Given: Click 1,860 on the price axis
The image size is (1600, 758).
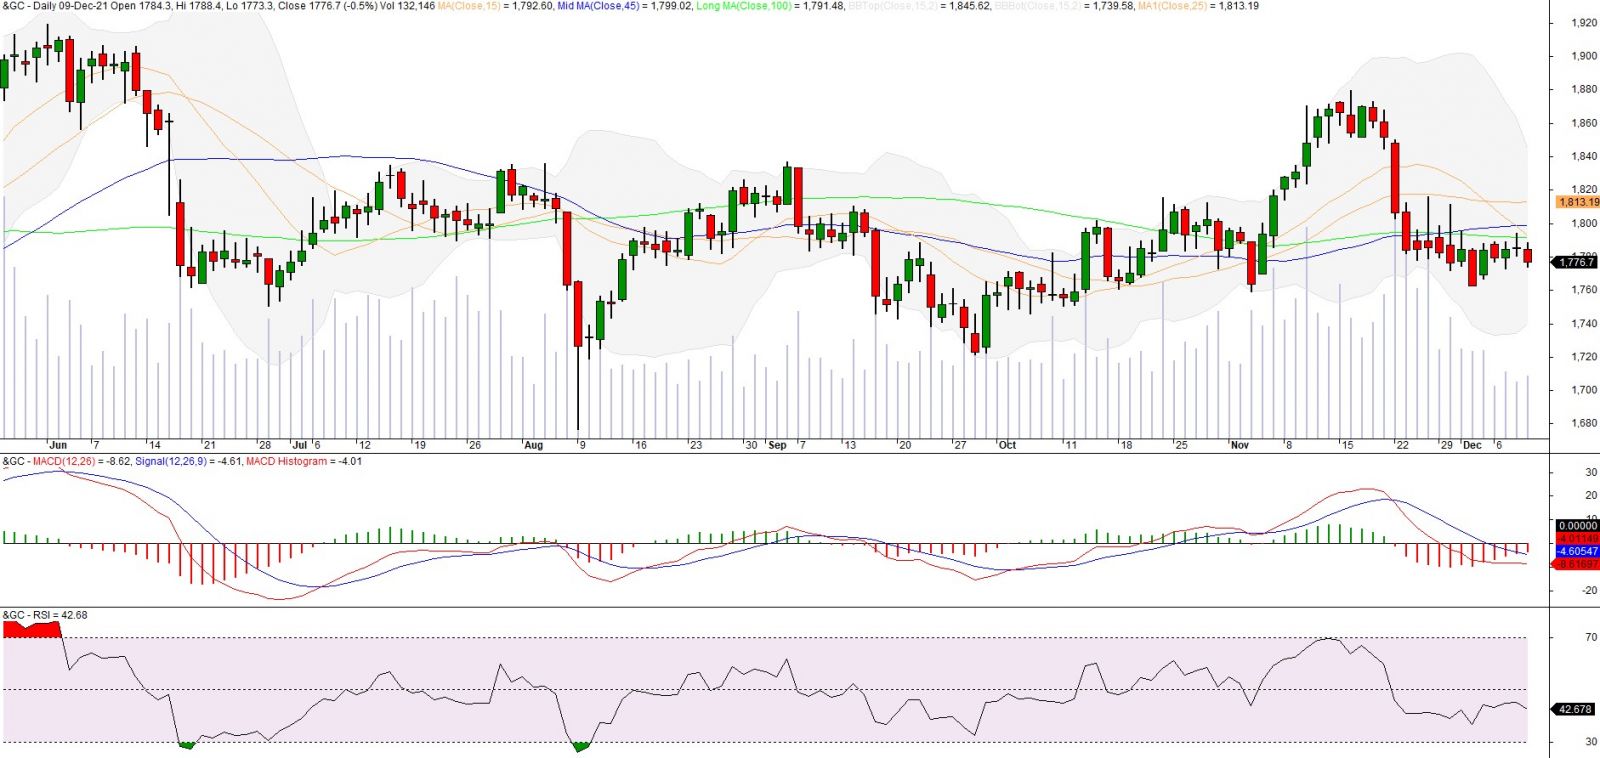Looking at the screenshot, I should click(x=1584, y=123).
